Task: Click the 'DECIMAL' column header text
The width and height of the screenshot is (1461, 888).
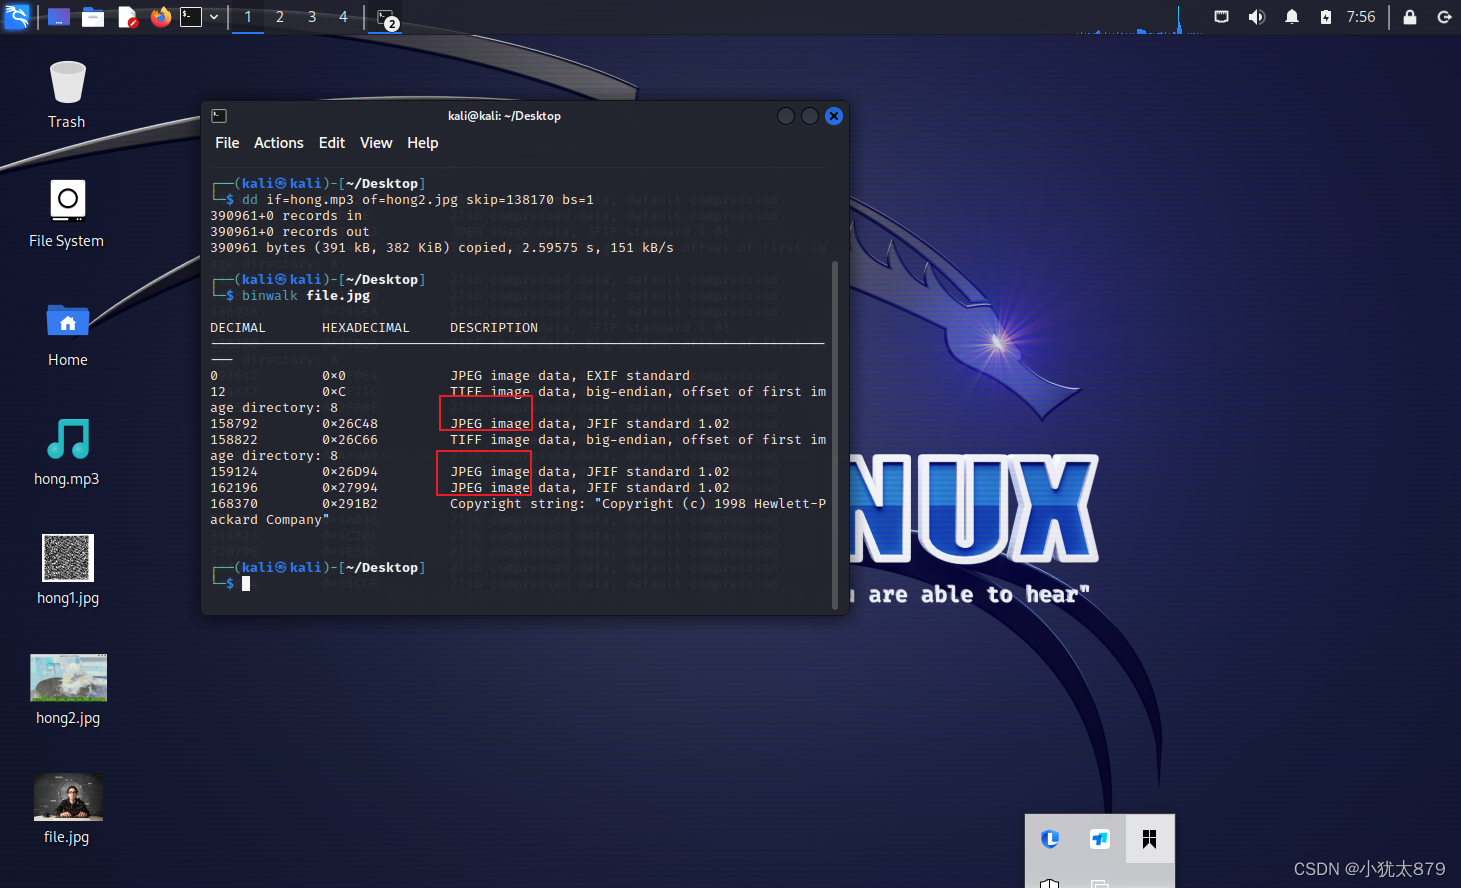Action: [x=238, y=328]
